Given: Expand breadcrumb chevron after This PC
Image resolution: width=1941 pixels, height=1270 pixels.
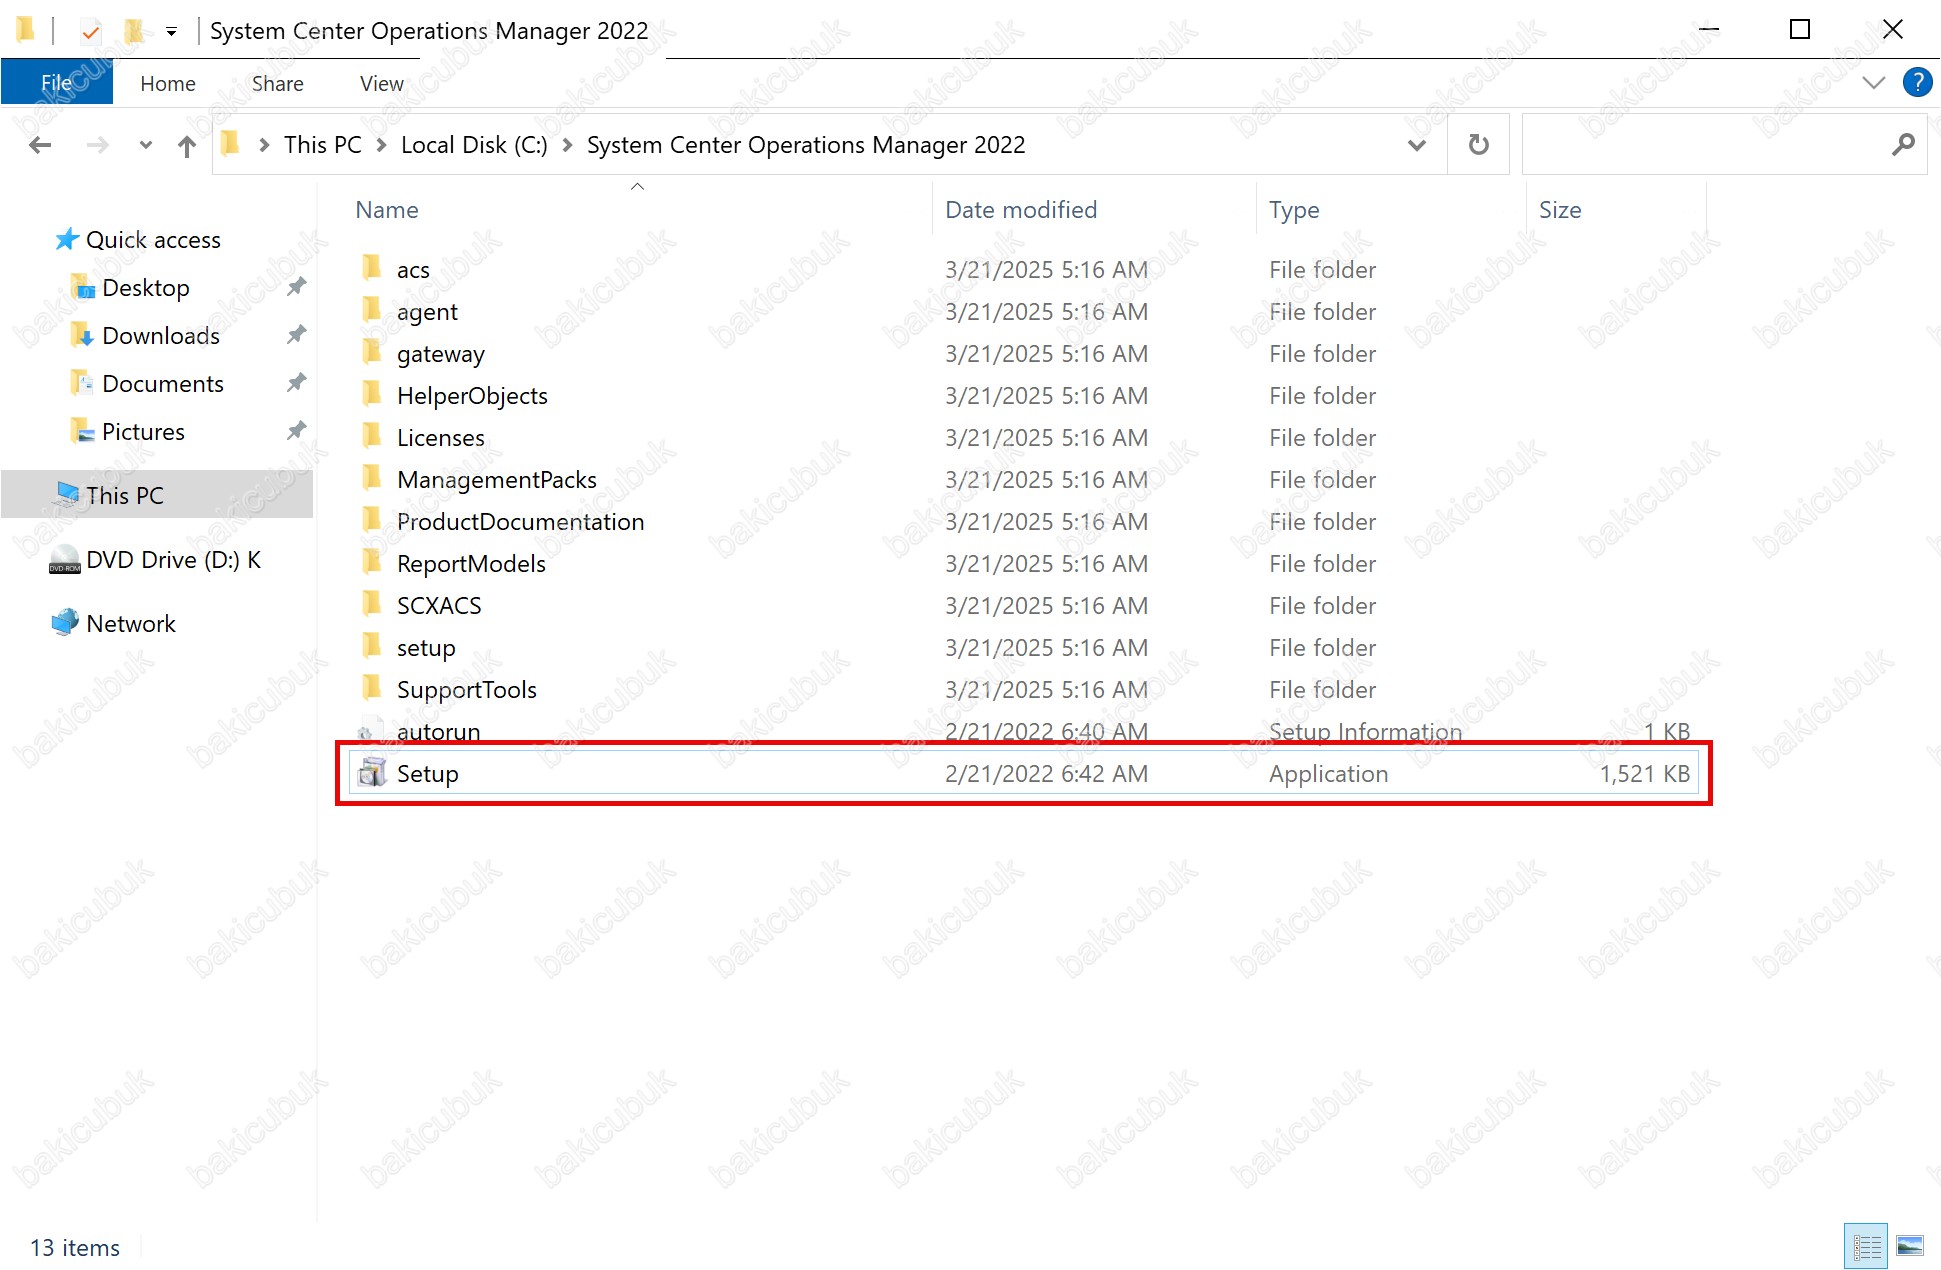Looking at the screenshot, I should pos(381,145).
